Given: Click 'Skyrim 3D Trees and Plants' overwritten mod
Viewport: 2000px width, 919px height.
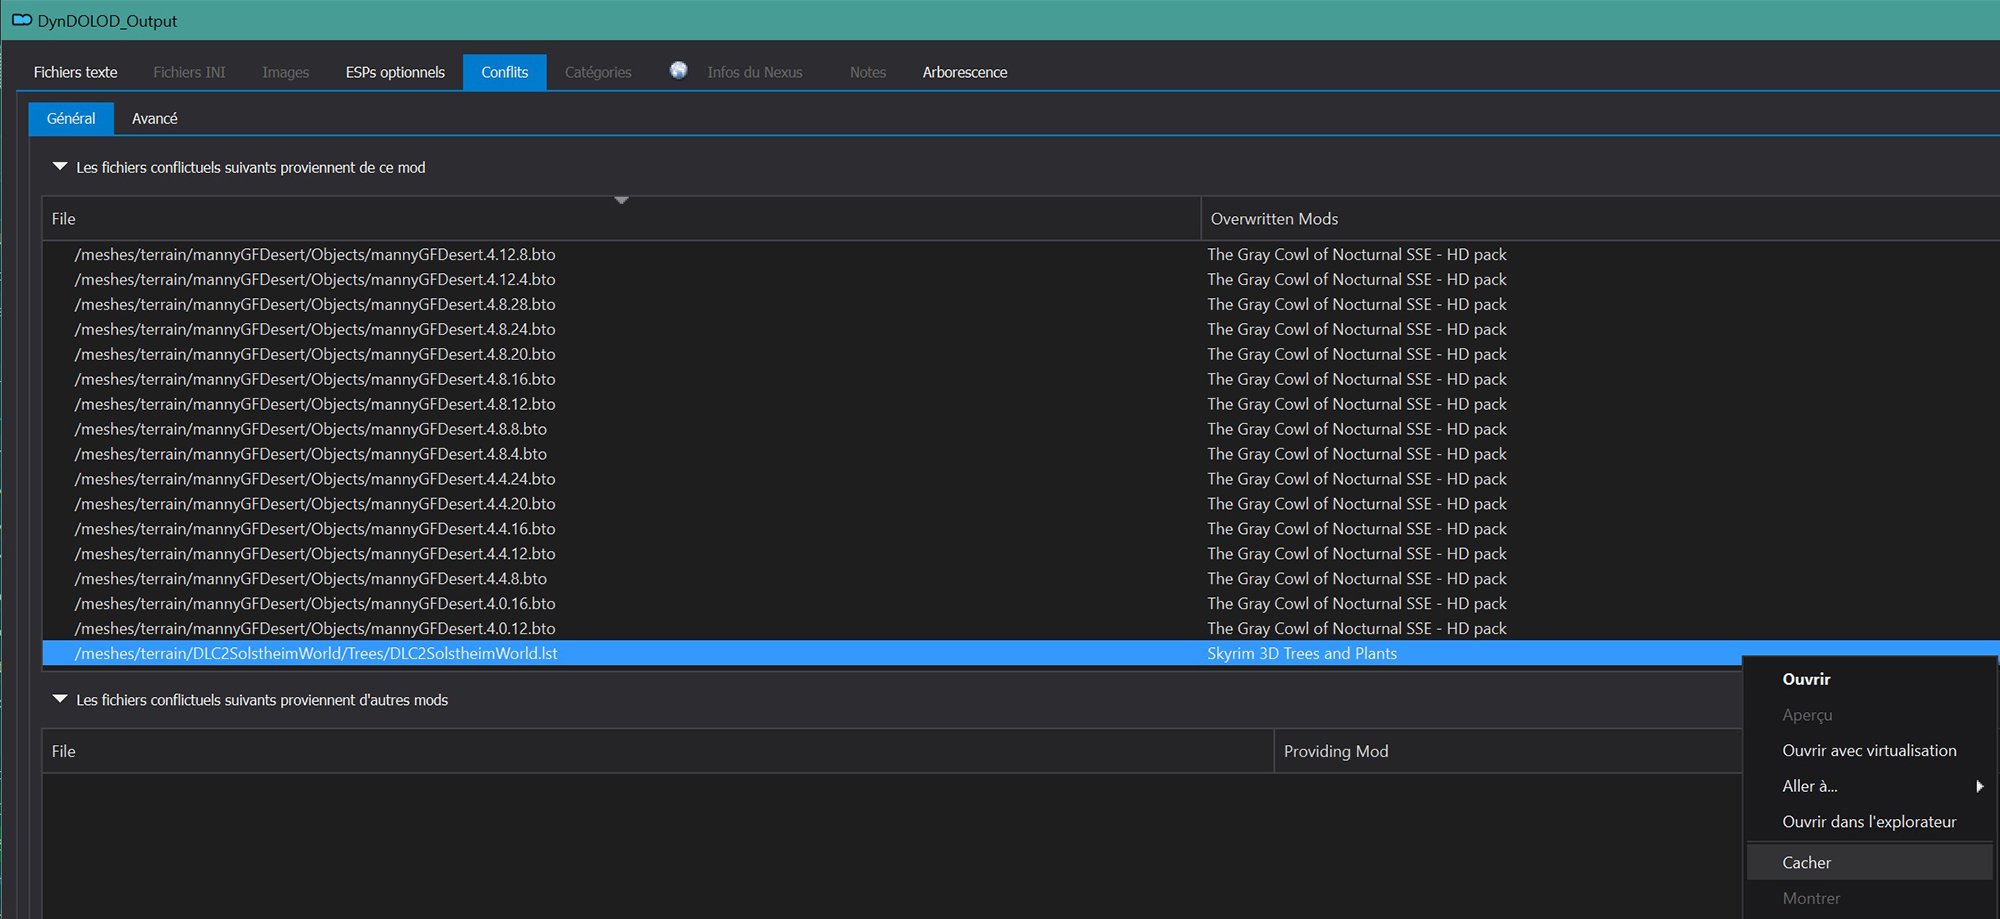Looking at the screenshot, I should pos(1302,653).
